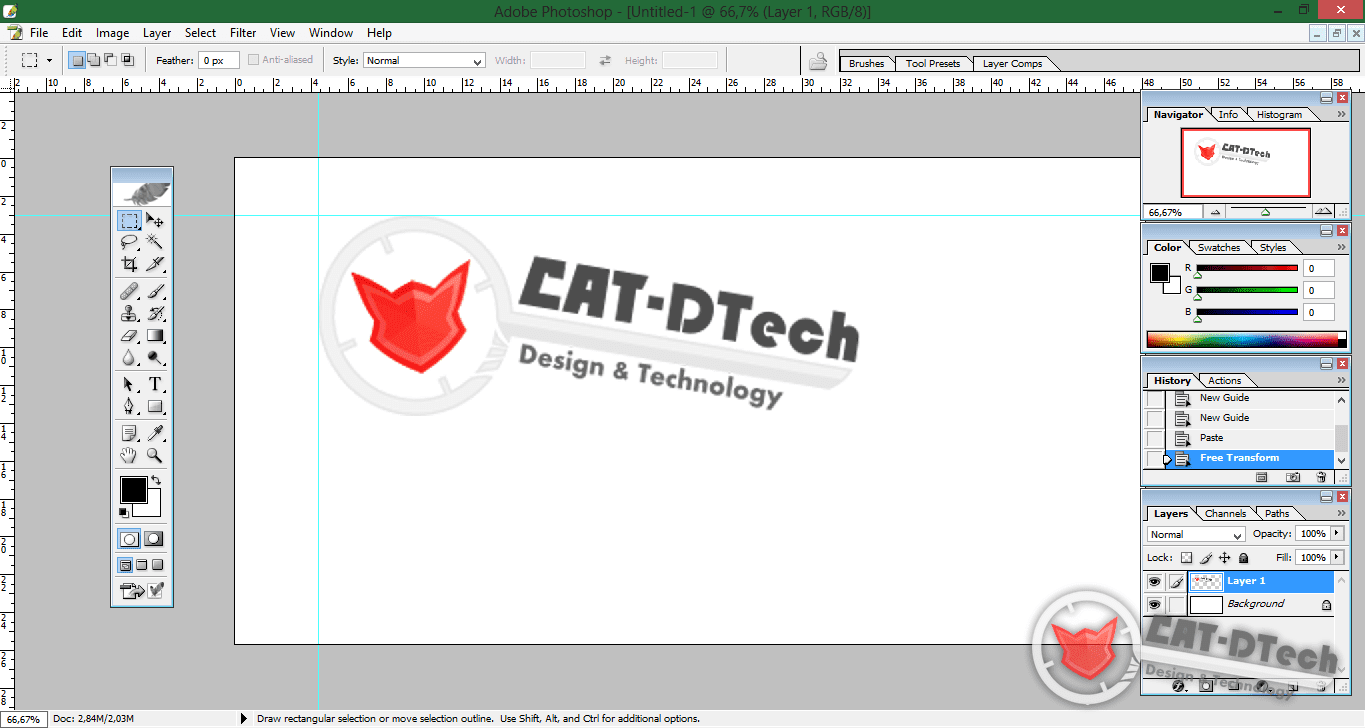Select the Notes tool
The image size is (1365, 728).
(129, 434)
